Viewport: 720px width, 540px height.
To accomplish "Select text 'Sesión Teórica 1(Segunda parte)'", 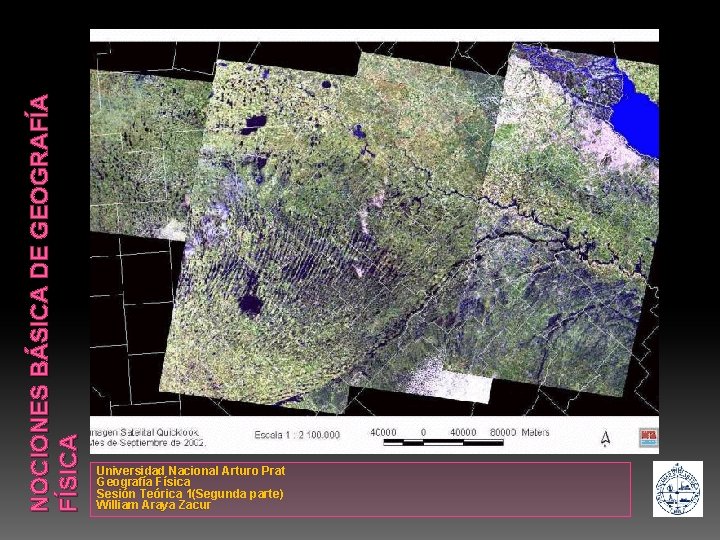I will (190, 494).
